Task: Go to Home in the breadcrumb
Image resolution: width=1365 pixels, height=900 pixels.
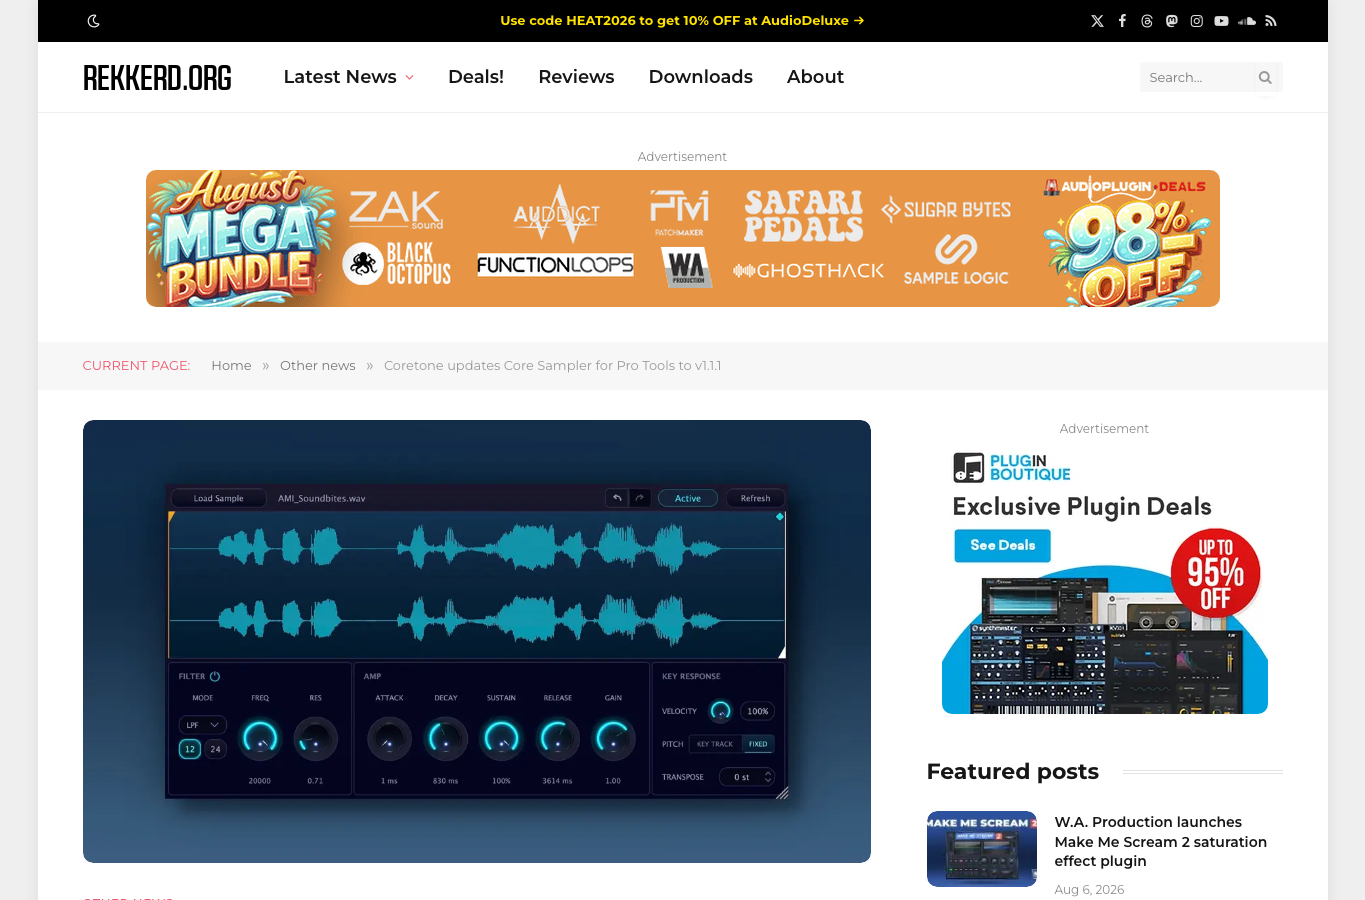Action: tap(231, 366)
